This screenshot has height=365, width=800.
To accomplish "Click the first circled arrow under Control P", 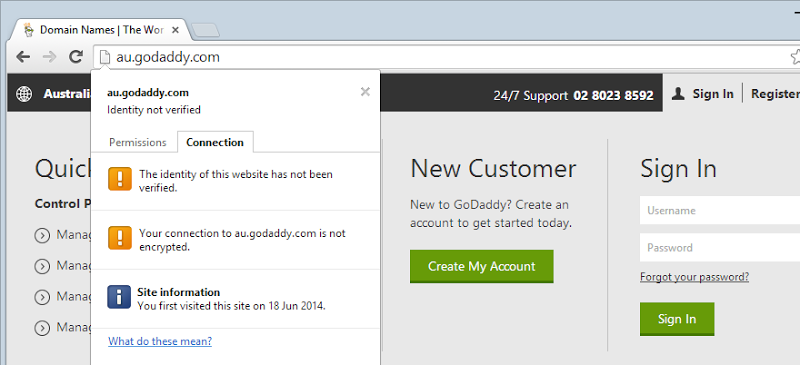I will click(x=42, y=236).
